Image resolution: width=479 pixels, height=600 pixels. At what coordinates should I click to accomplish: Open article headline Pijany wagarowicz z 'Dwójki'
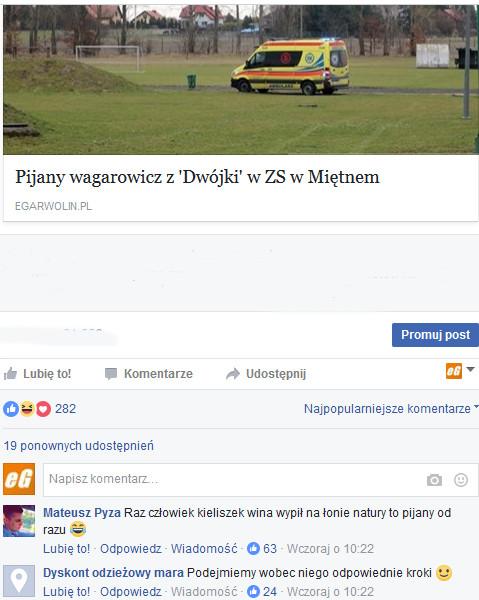pyautogui.click(x=197, y=177)
